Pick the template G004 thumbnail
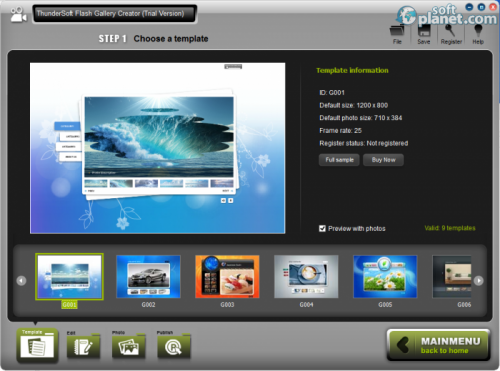The height and width of the screenshot is (371, 500). 306,277
